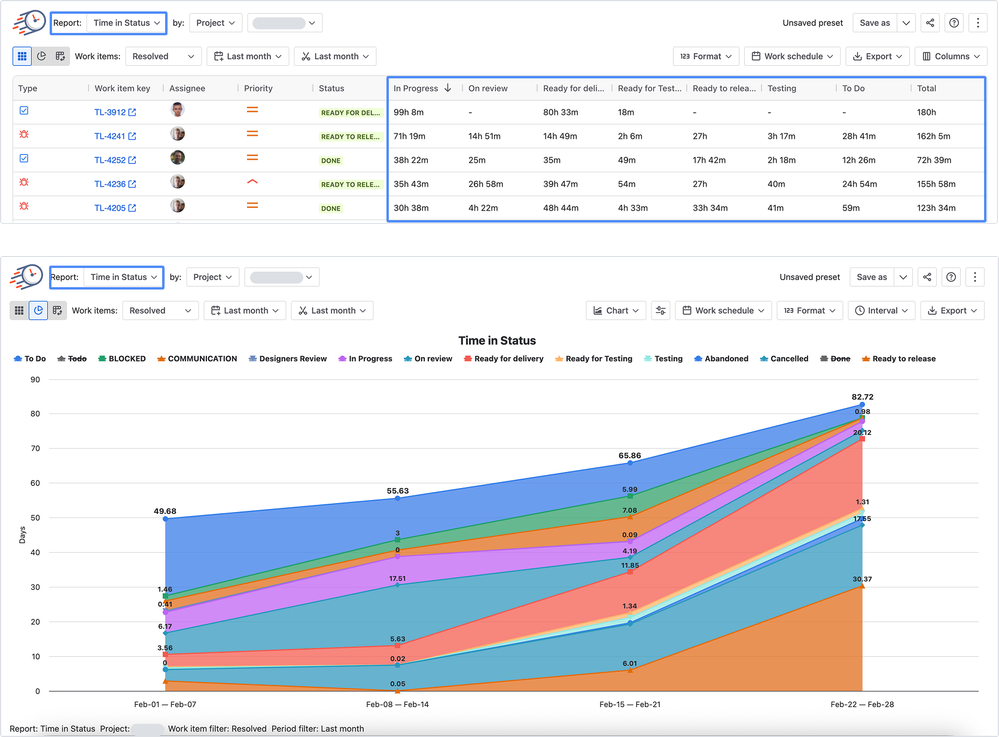This screenshot has height=737, width=999.
Task: Open help icon in bottom report
Action: (x=951, y=277)
